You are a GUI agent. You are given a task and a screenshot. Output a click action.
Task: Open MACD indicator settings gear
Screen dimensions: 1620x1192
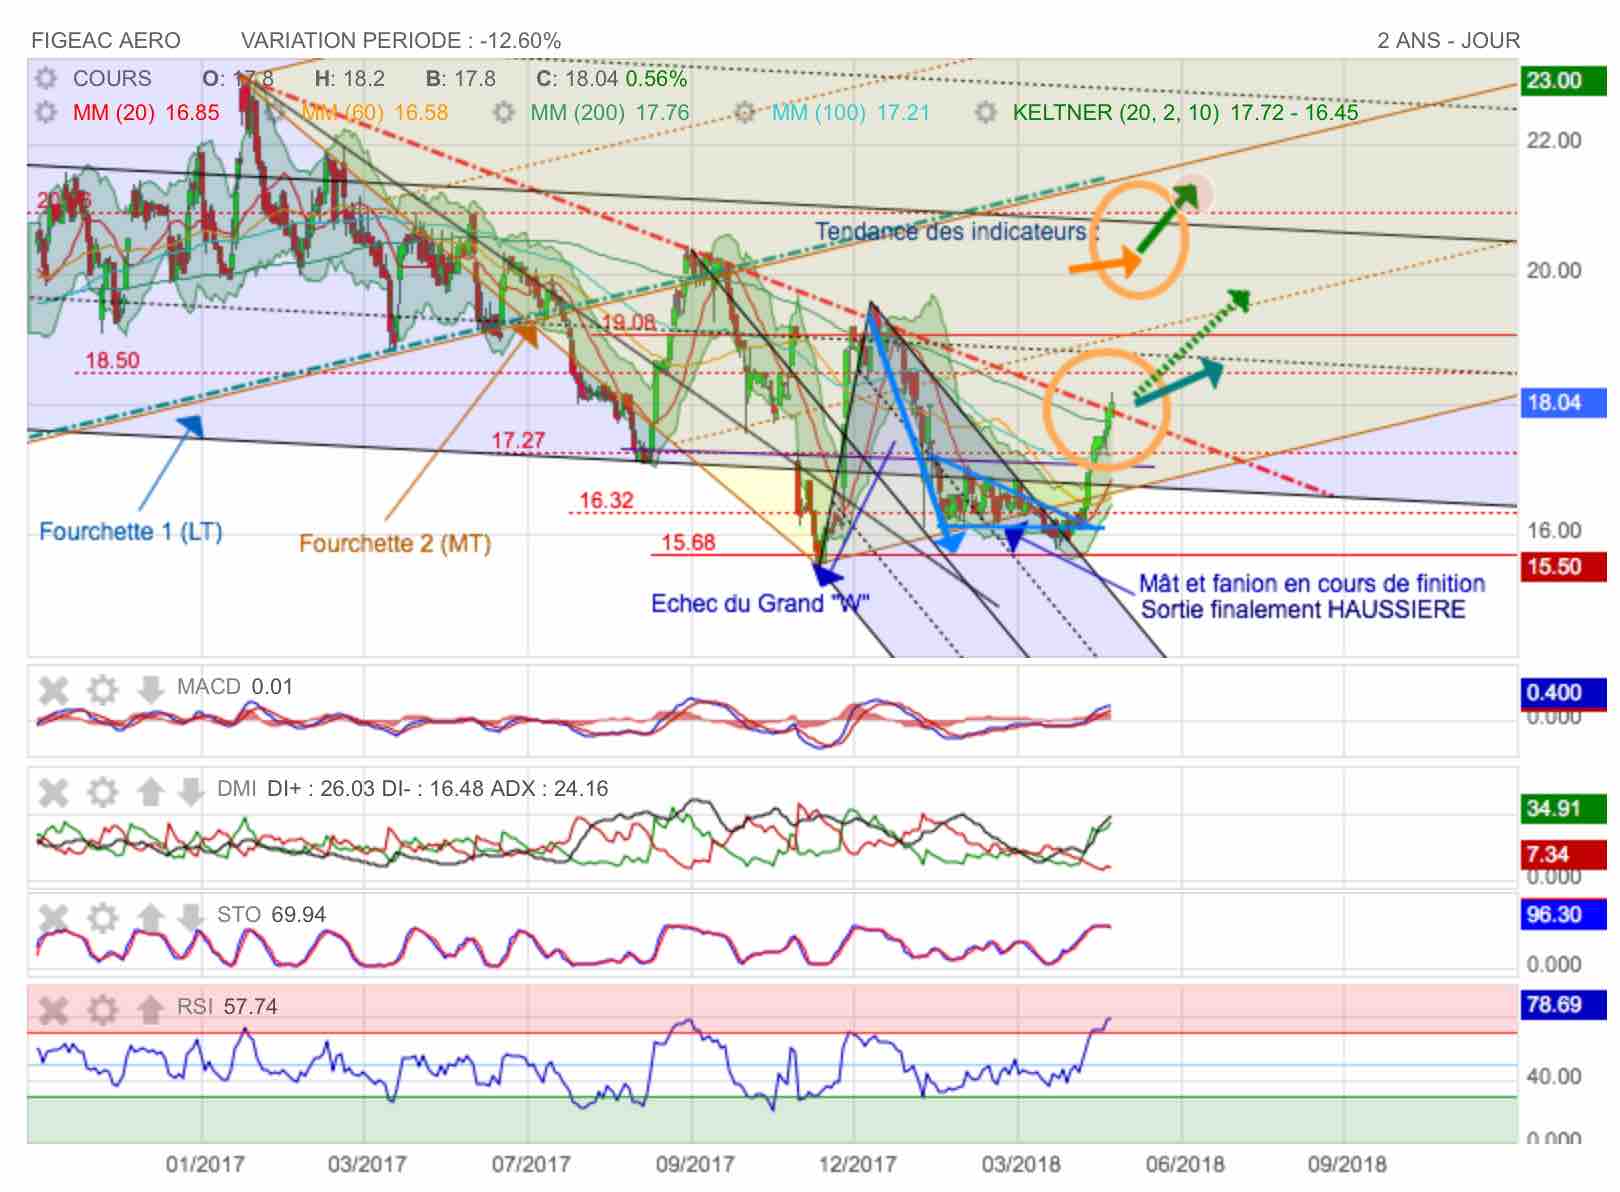[x=102, y=690]
